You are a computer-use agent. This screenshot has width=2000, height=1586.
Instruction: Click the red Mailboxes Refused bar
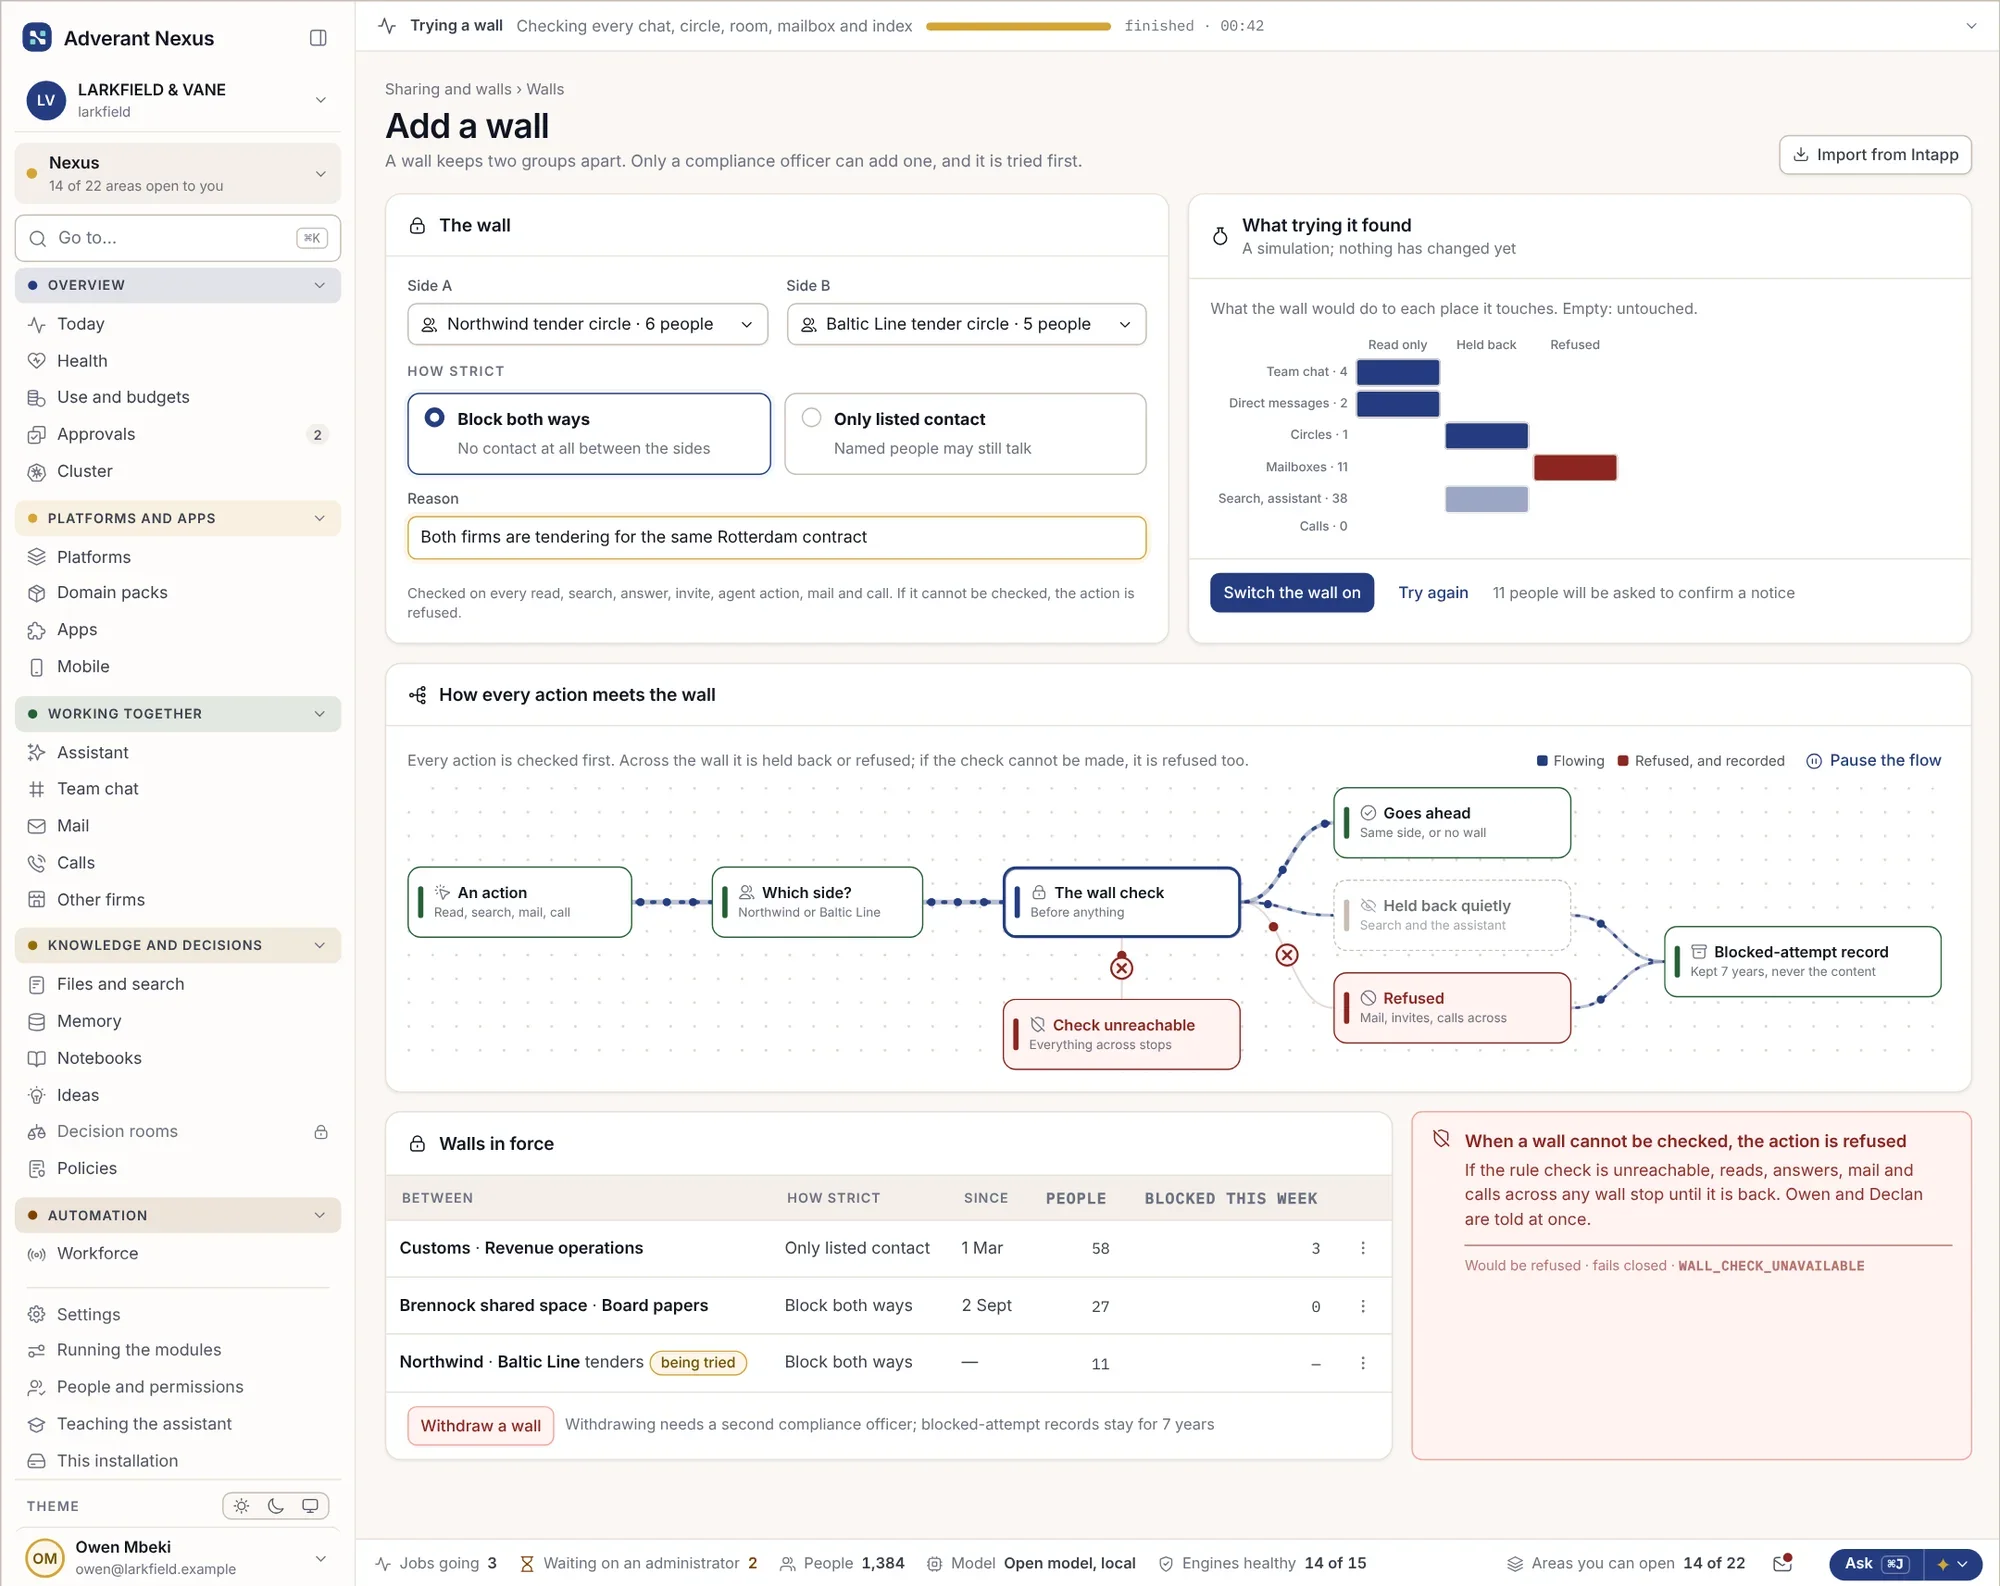(1575, 467)
